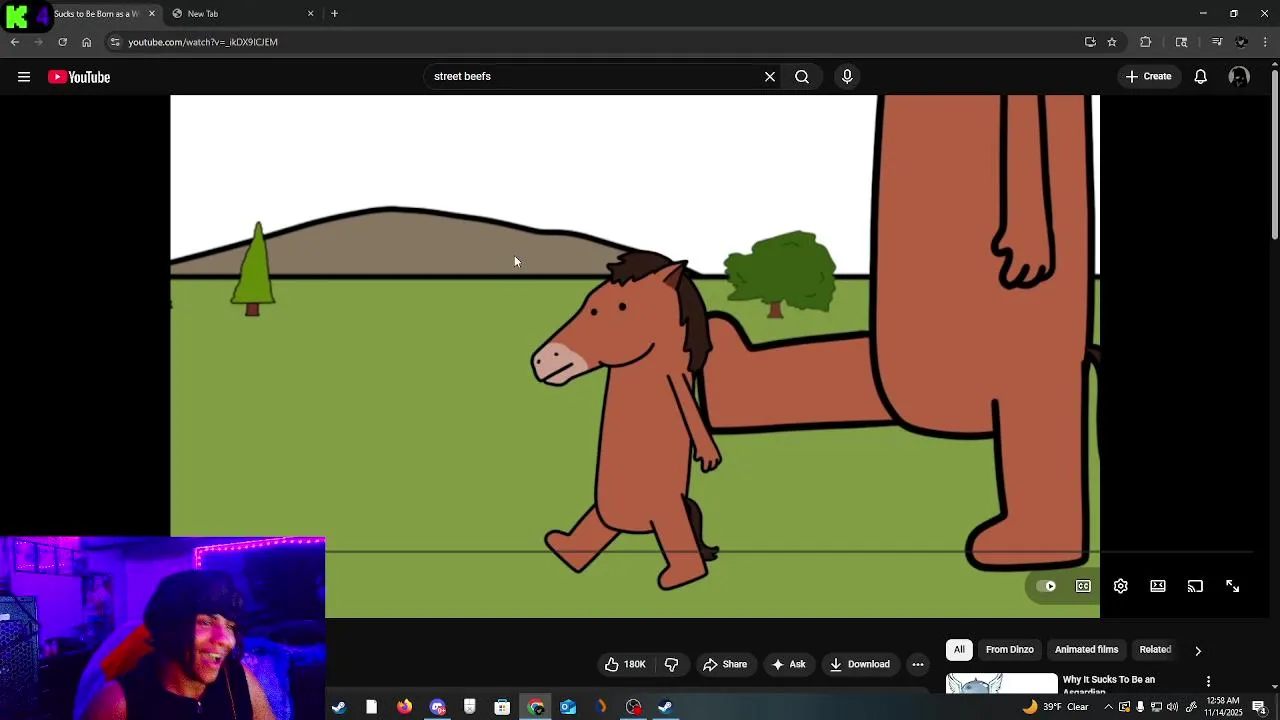Filter suggestions by From Dinzo
Image resolution: width=1280 pixels, height=720 pixels.
1010,650
